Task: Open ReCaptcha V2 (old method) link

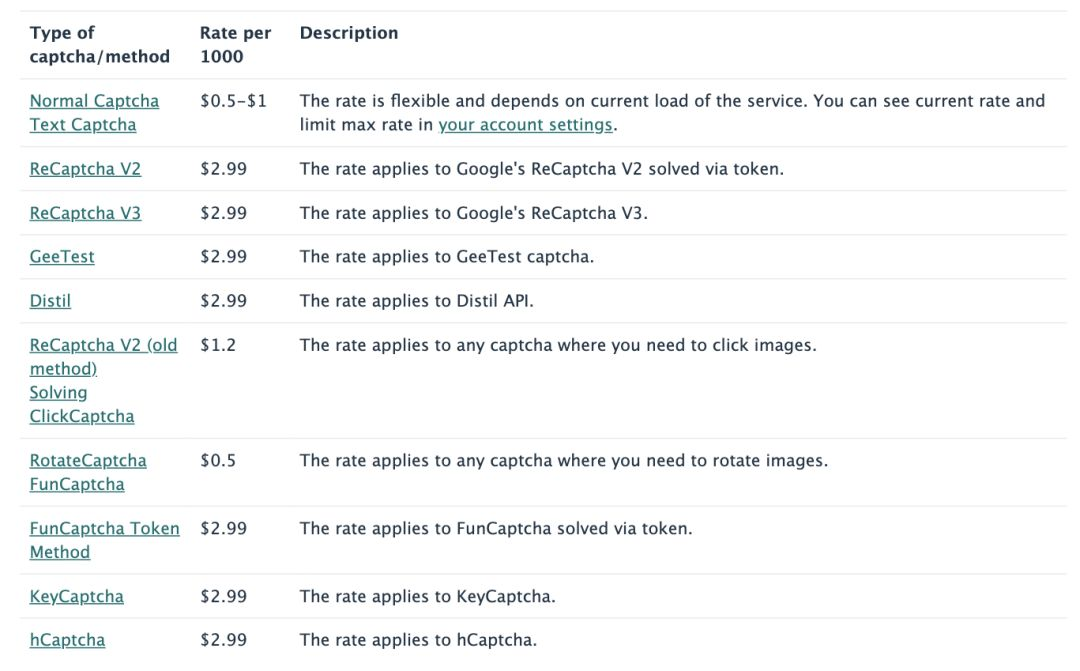Action: pyautogui.click(x=103, y=356)
